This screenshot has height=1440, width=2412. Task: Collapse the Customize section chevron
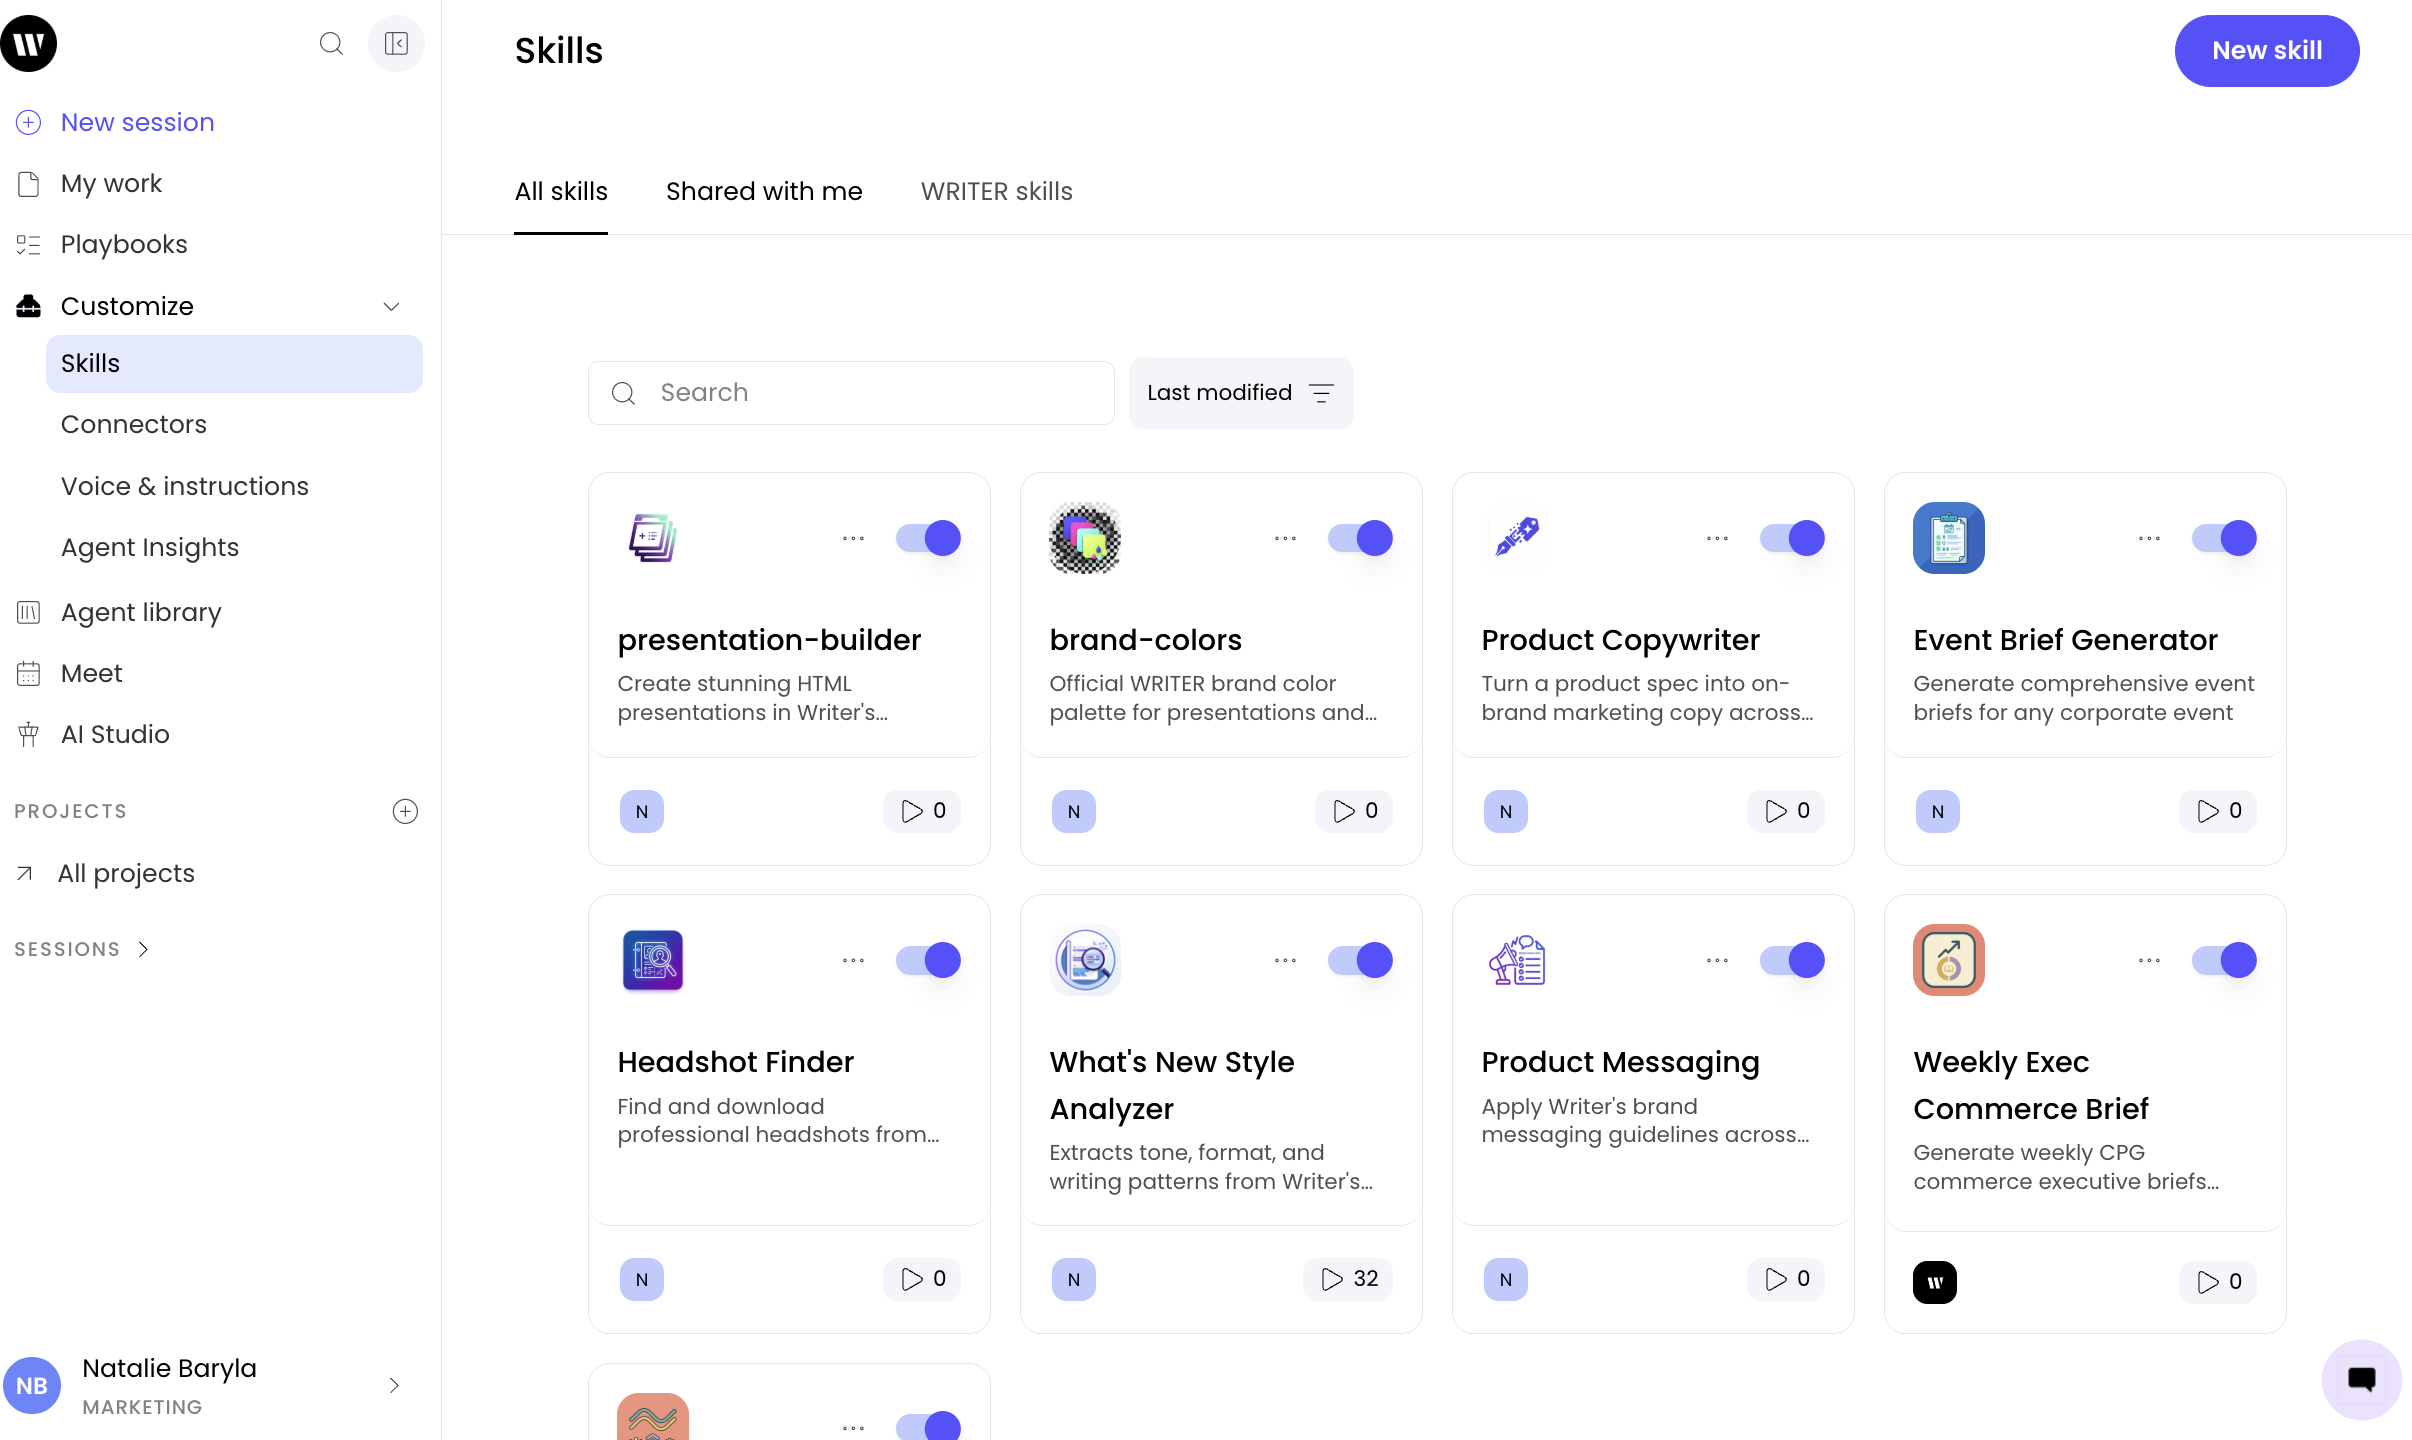coord(392,306)
